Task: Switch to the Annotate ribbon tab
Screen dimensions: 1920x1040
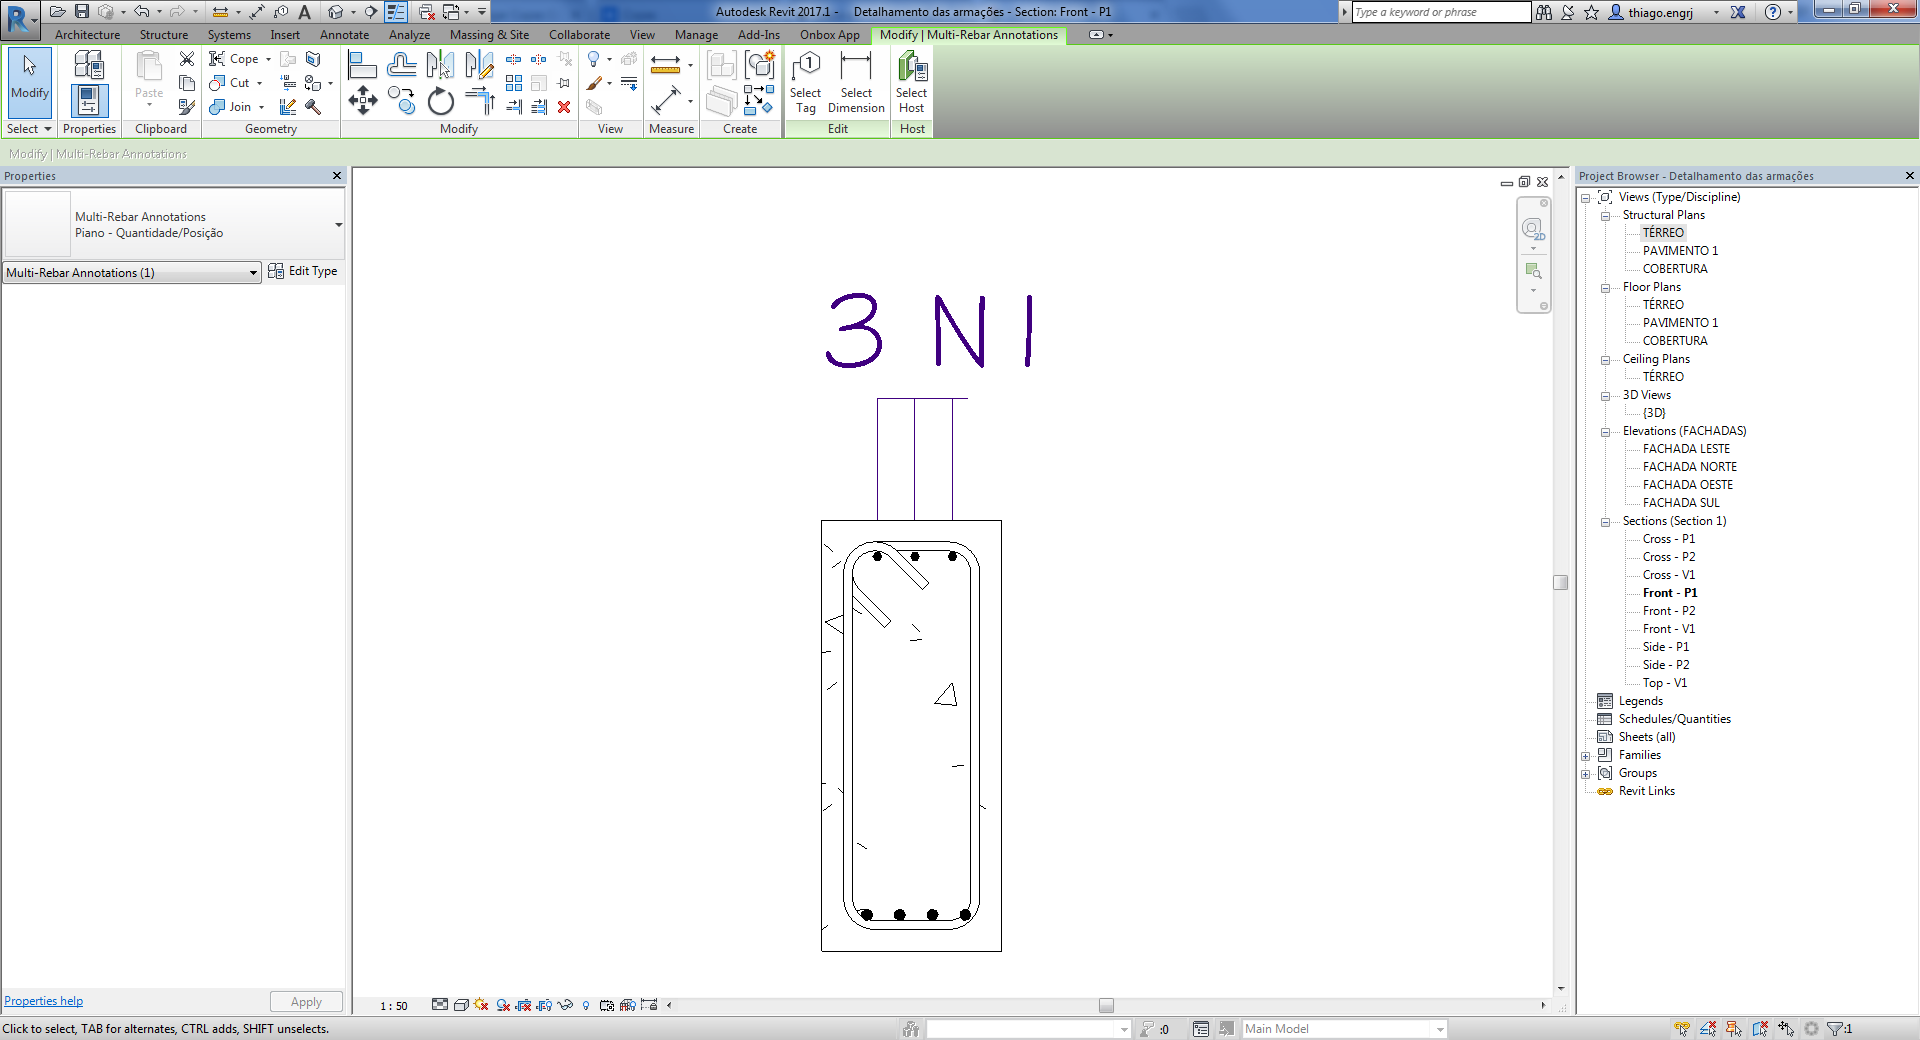Action: click(344, 34)
